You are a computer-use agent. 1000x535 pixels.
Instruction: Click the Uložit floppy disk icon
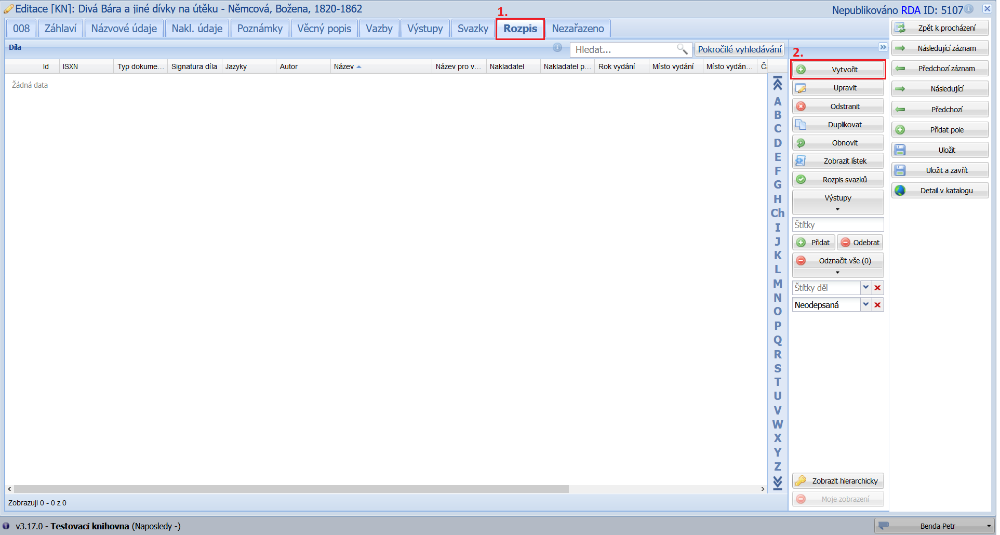[900, 149]
